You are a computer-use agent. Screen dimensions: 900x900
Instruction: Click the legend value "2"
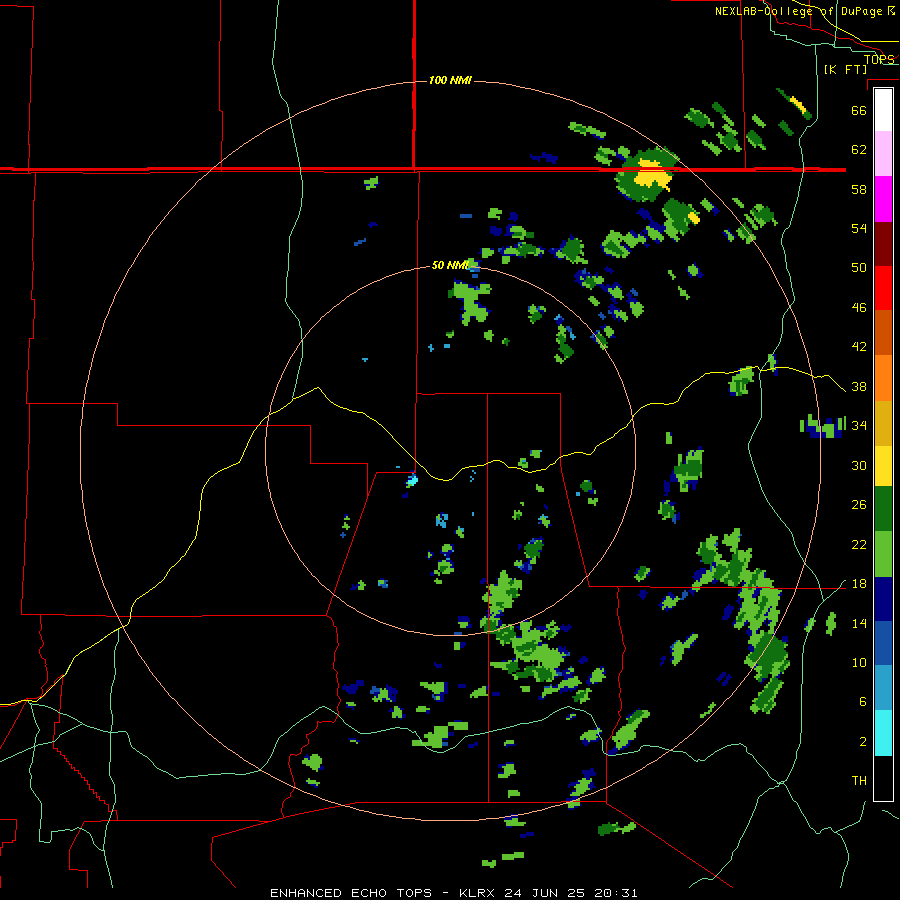point(862,742)
